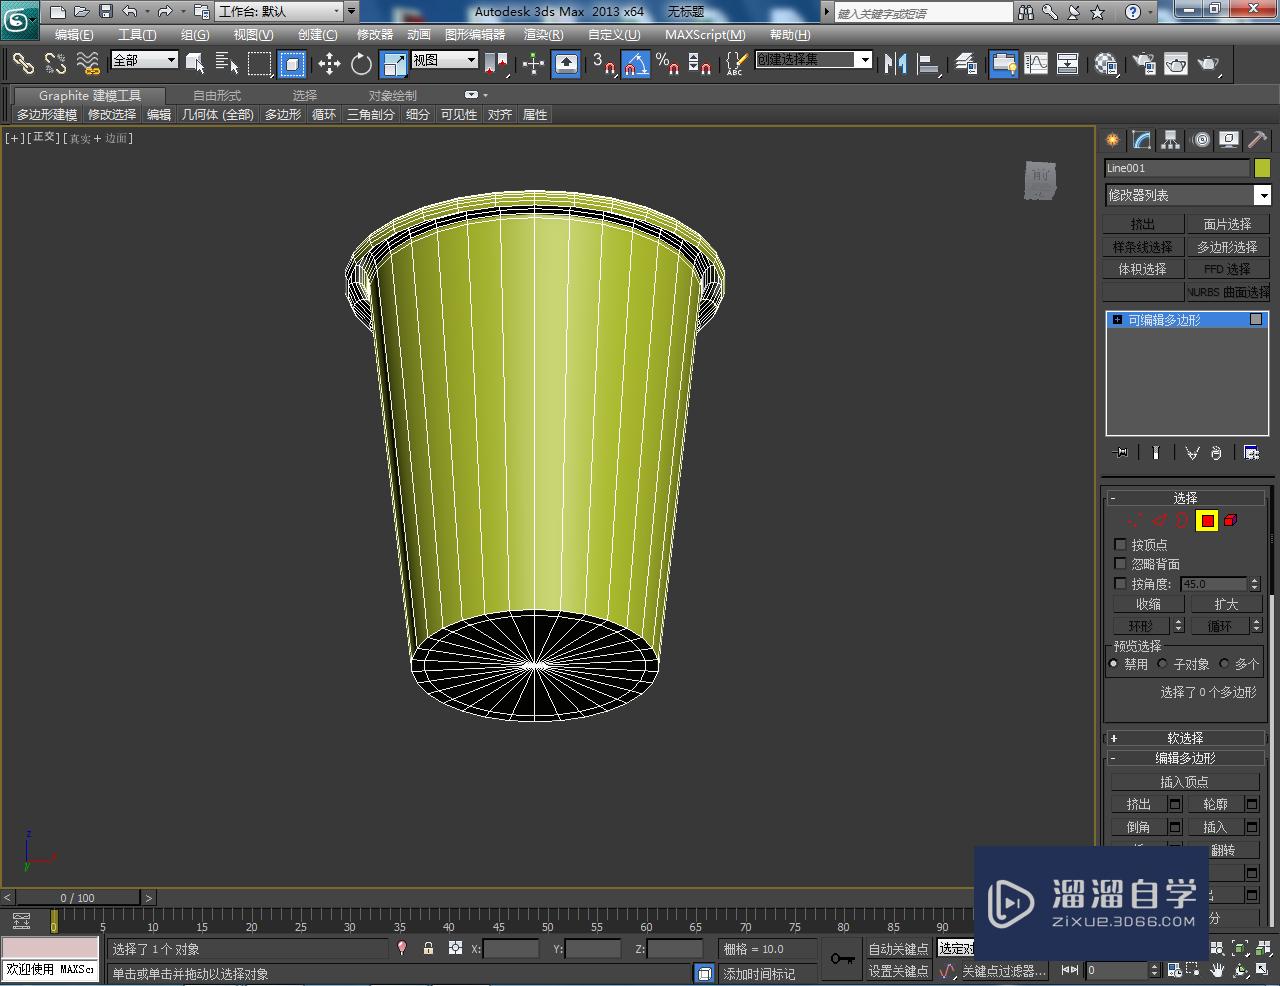Viewport: 1280px width, 986px height.
Task: Choose the Rectangular Selection Region tool
Action: pos(260,64)
